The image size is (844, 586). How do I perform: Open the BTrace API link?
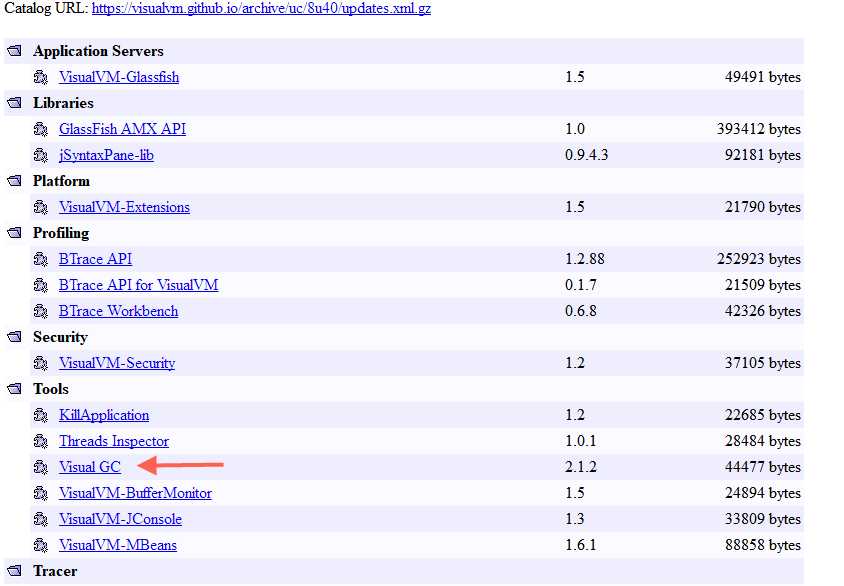pos(95,259)
